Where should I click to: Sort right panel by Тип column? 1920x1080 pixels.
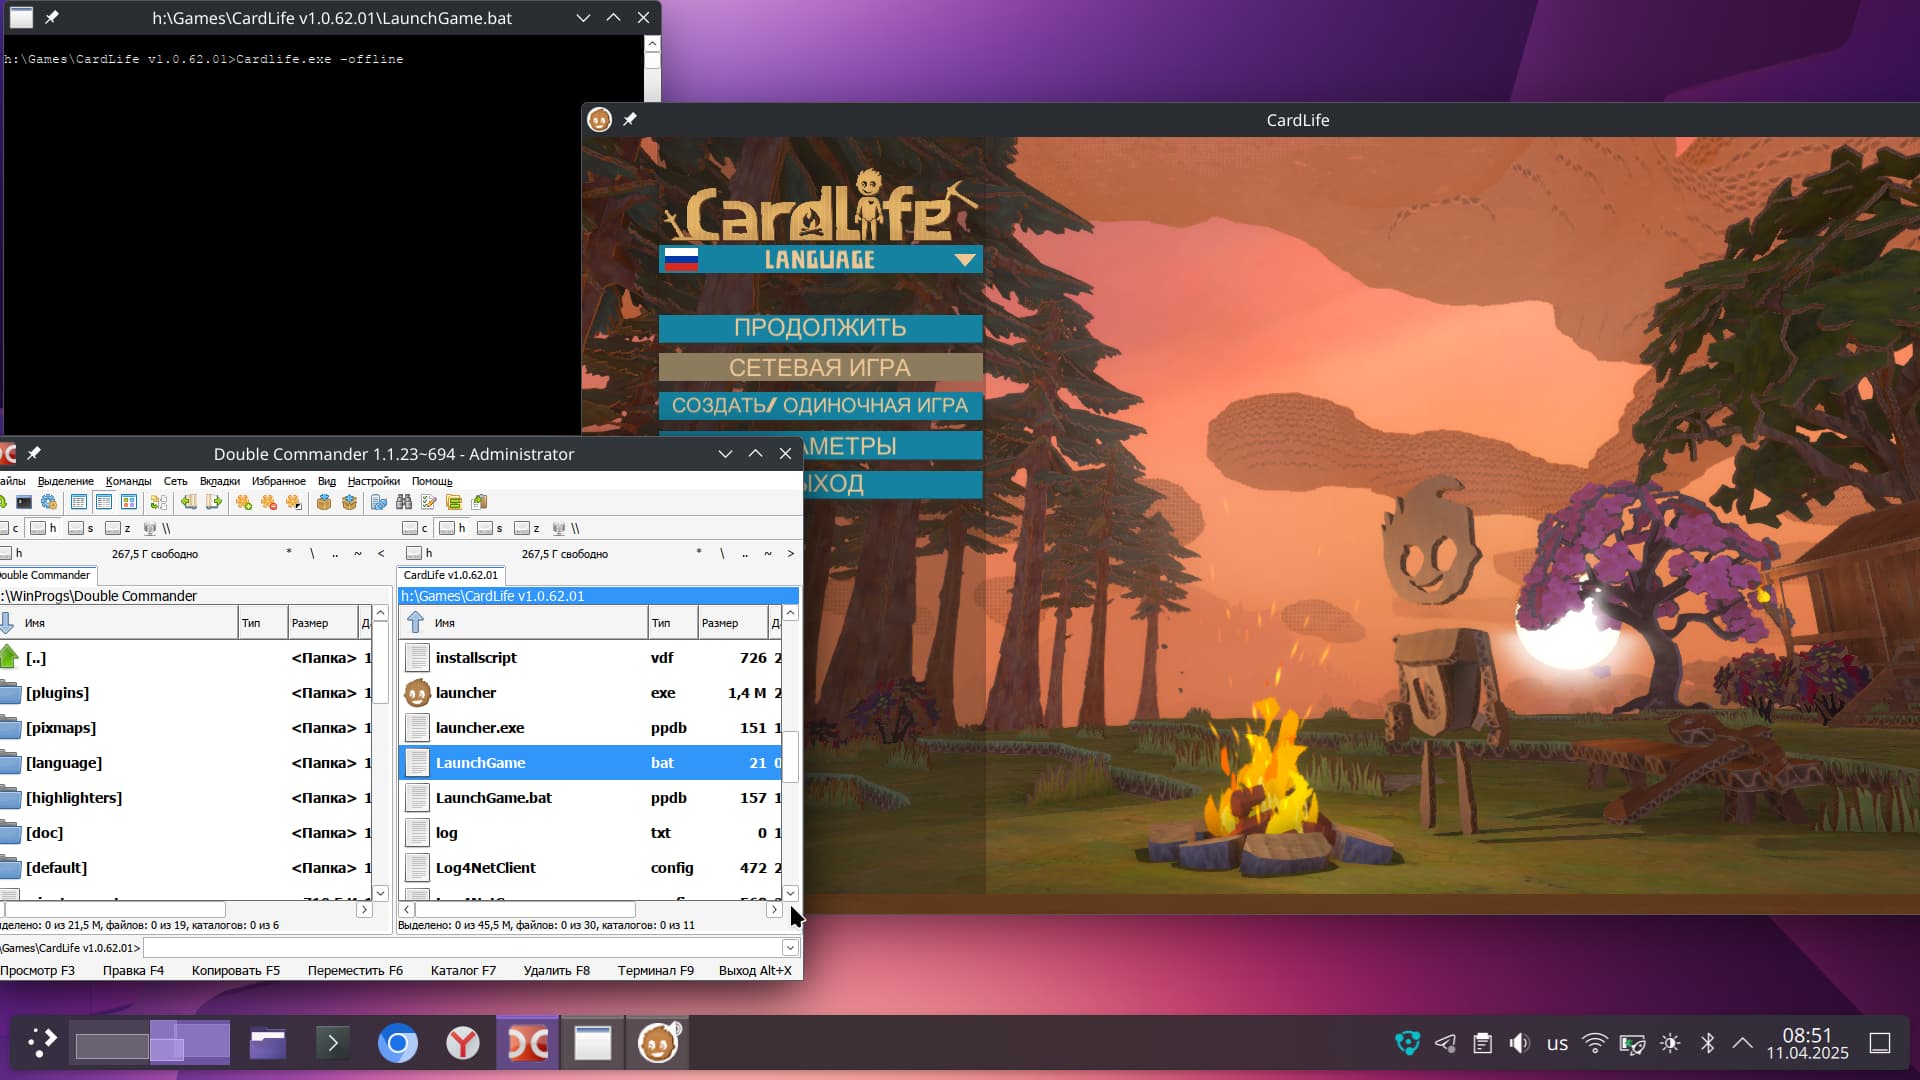672,622
